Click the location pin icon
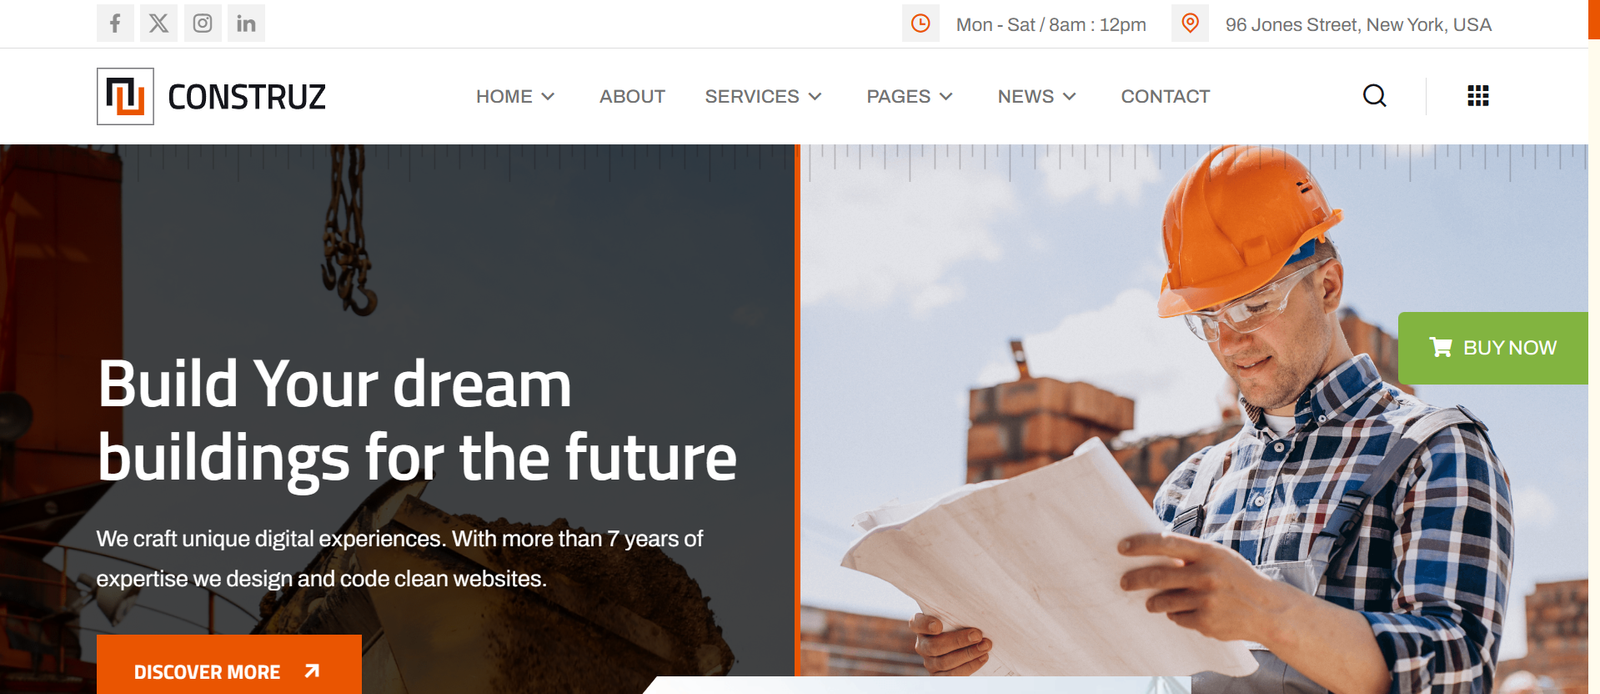The image size is (1600, 694). click(1190, 23)
